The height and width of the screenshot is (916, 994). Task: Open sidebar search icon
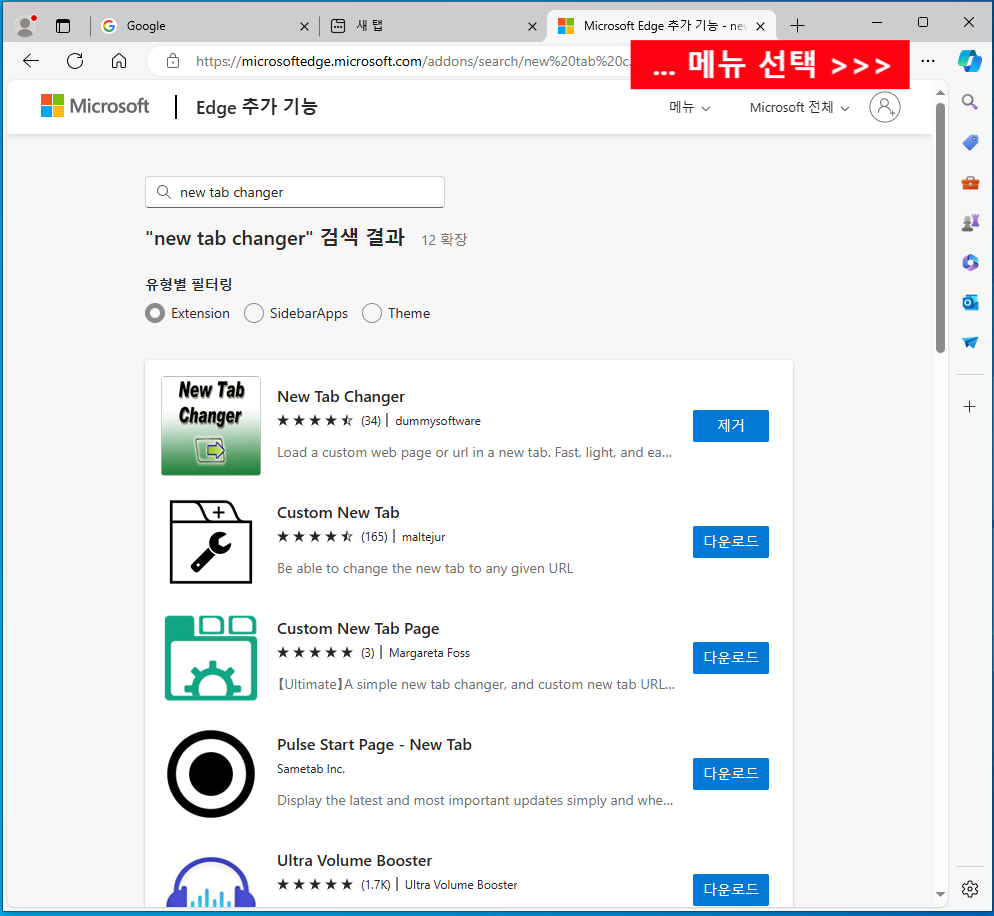969,101
